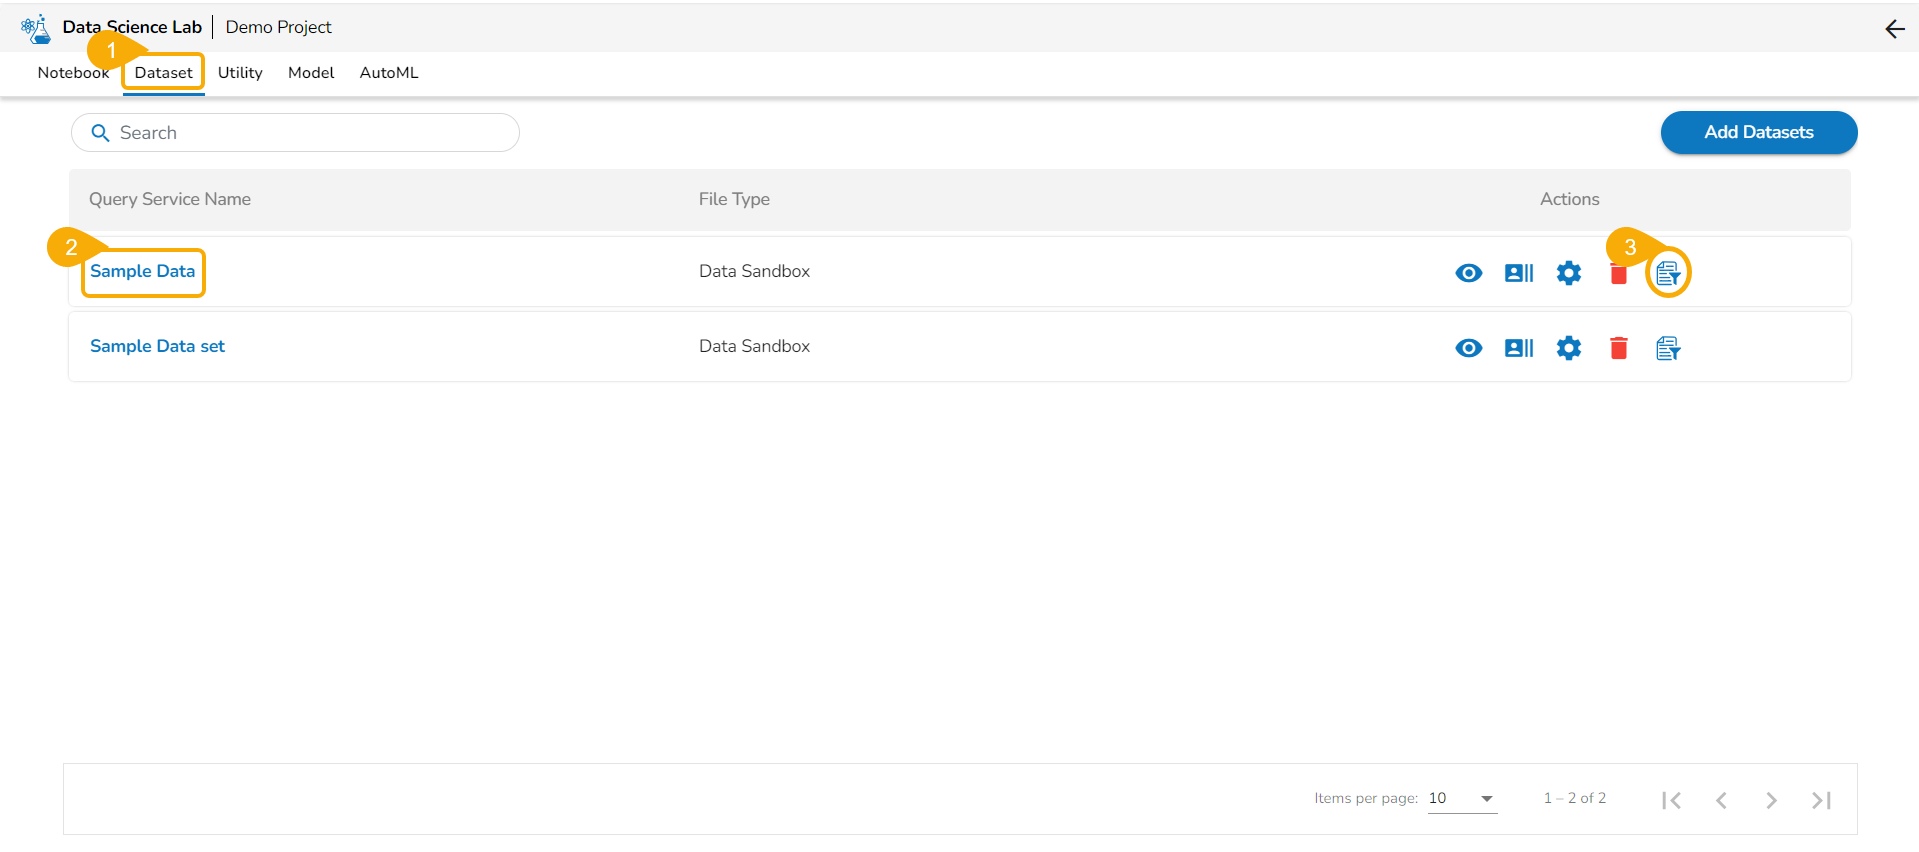Click the data preparation icon for Sample Data
This screenshot has height=852, width=1919.
[1667, 273]
